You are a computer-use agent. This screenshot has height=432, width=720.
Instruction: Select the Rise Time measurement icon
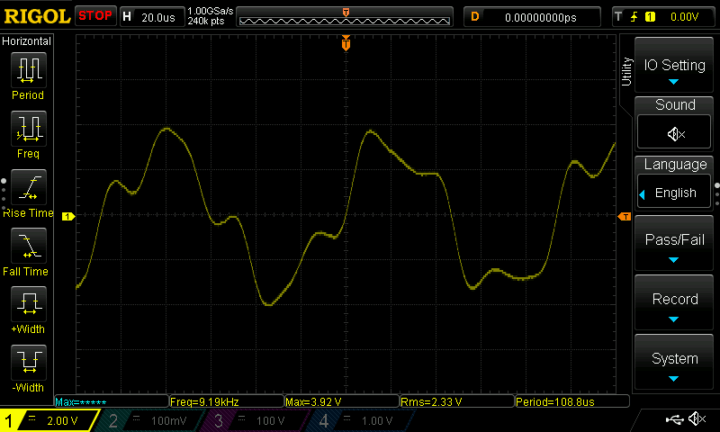tap(28, 187)
